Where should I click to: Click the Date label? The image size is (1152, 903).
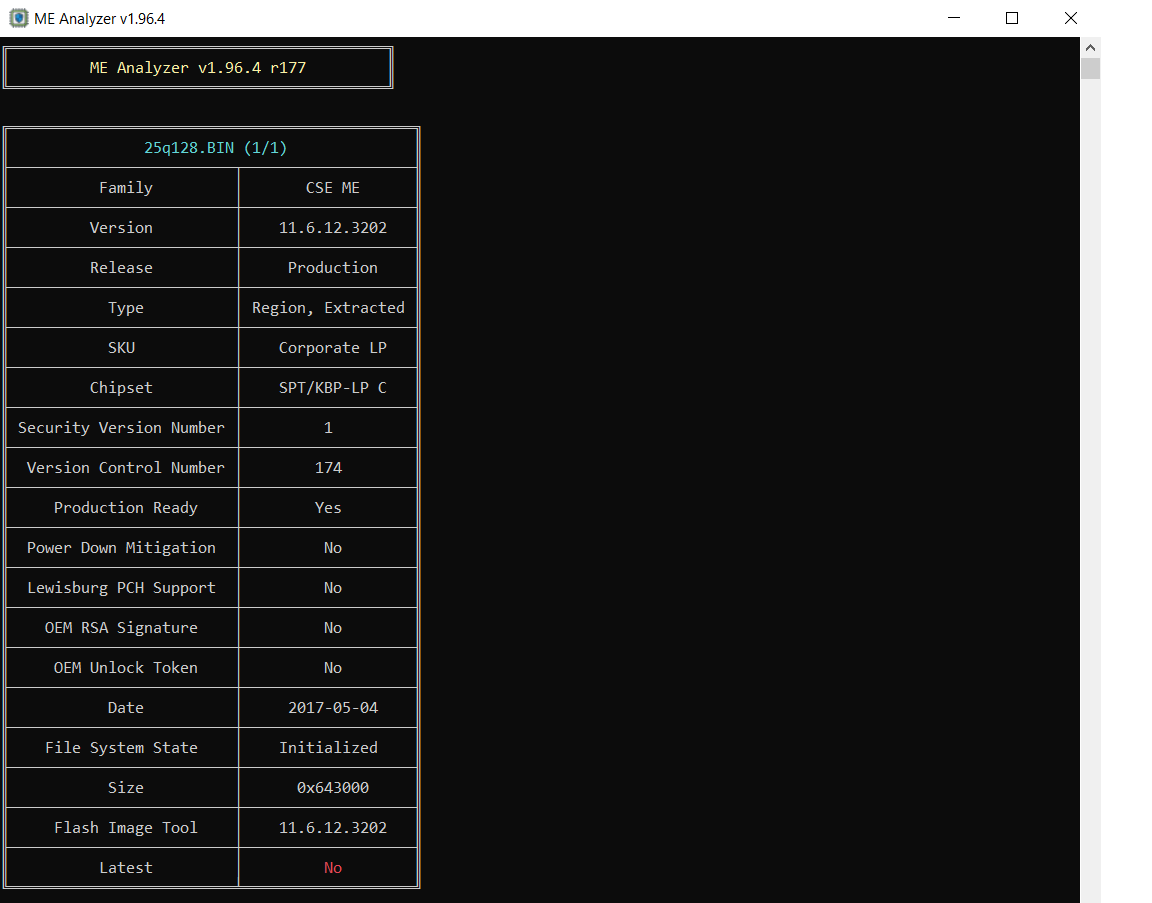click(126, 708)
